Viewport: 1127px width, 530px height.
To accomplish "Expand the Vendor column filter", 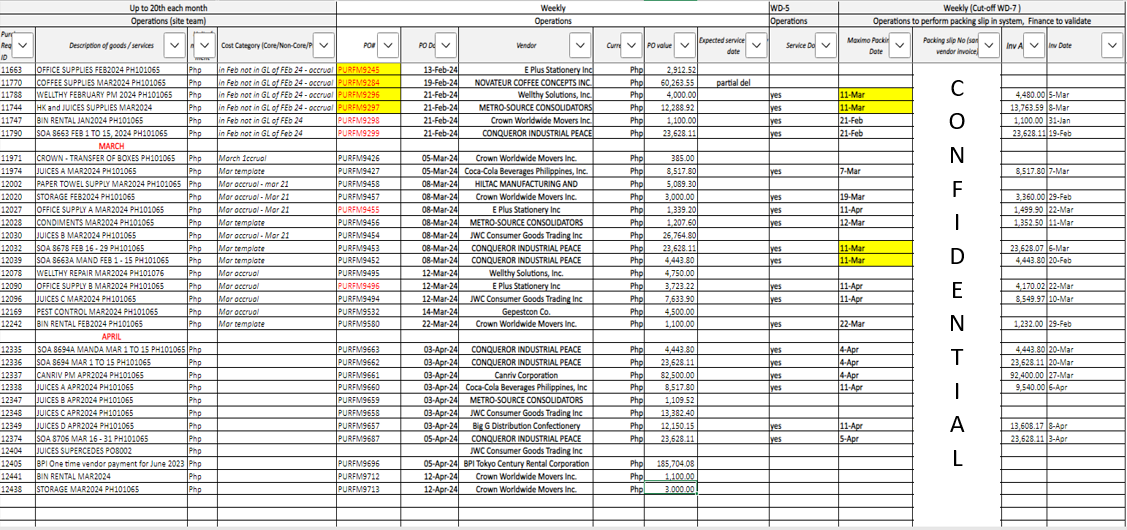I will [x=580, y=45].
